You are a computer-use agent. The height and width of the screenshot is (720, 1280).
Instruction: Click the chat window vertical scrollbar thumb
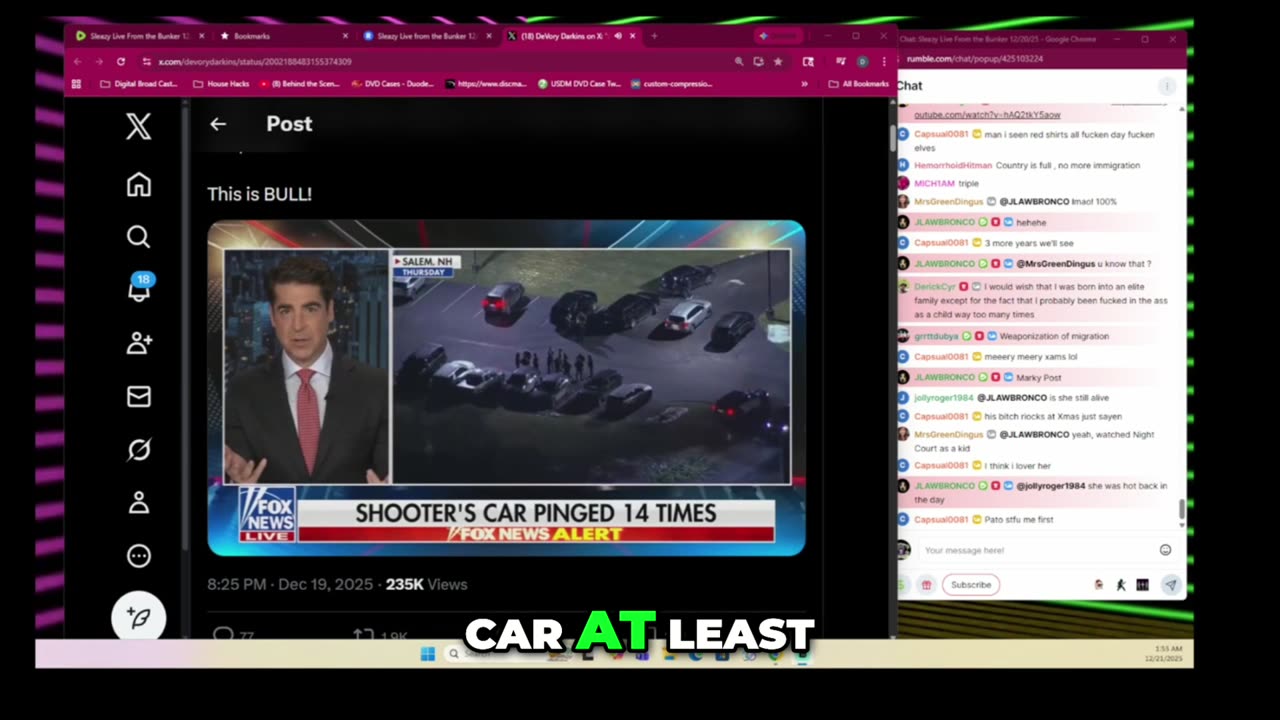(1181, 509)
